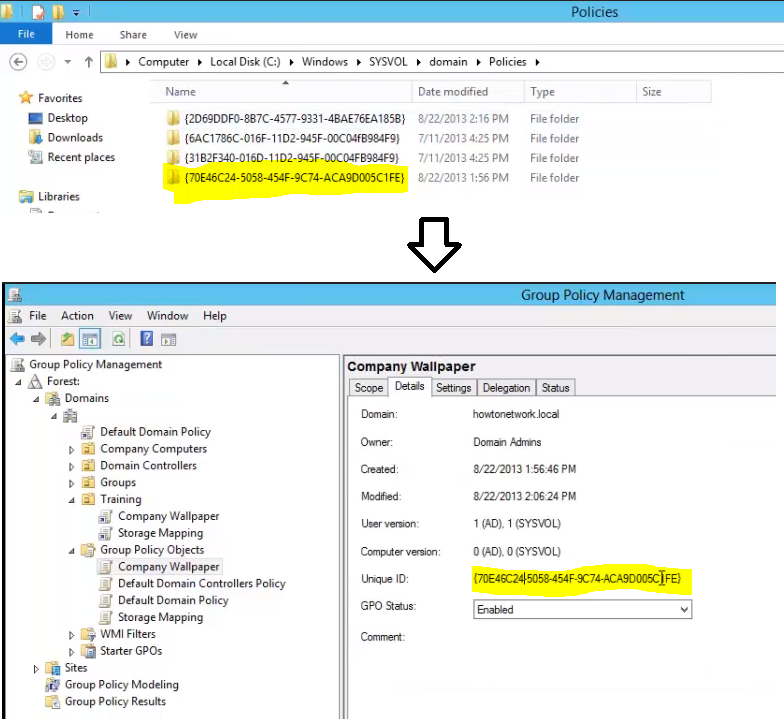This screenshot has width=784, height=724.
Task: Open the Explorer View ribbon tab
Action: 186,34
